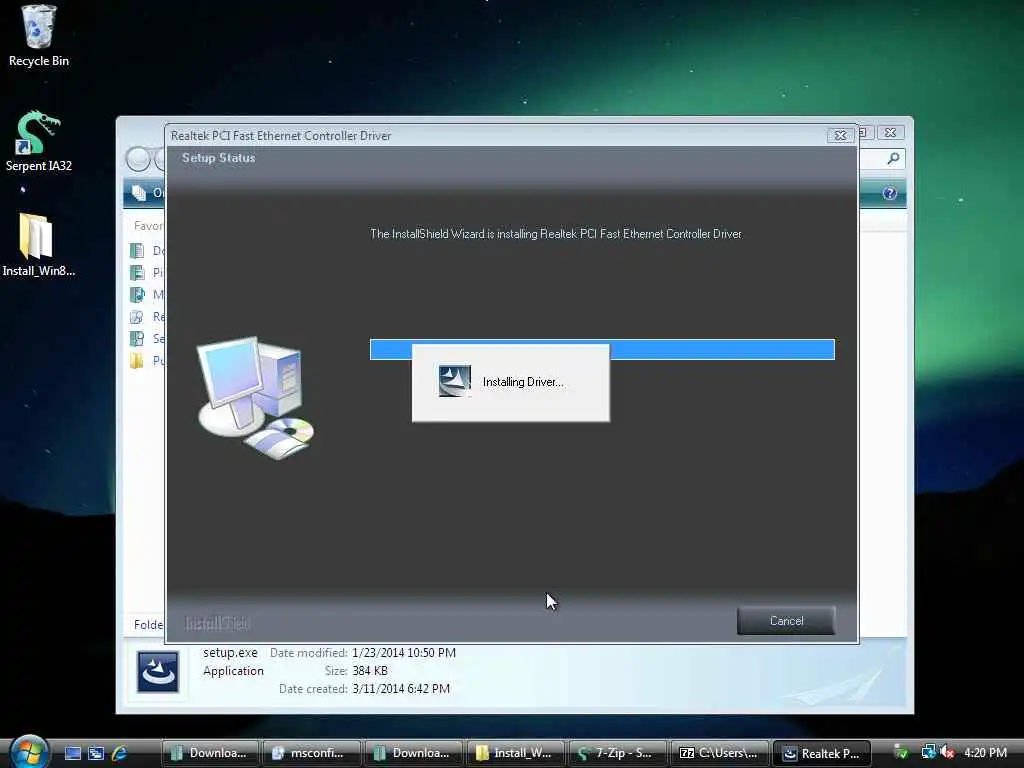Click setup.exe icon in details pane

pyautogui.click(x=157, y=671)
